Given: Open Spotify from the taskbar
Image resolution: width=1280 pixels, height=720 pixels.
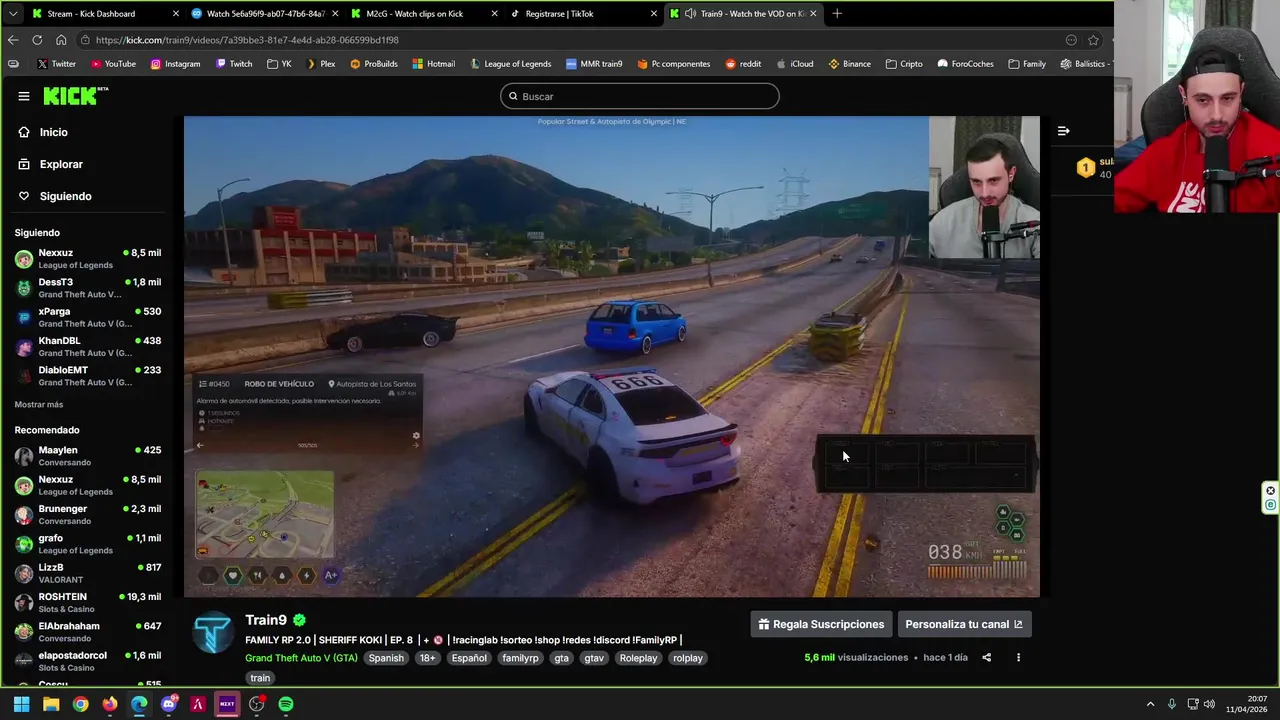Looking at the screenshot, I should [x=286, y=704].
